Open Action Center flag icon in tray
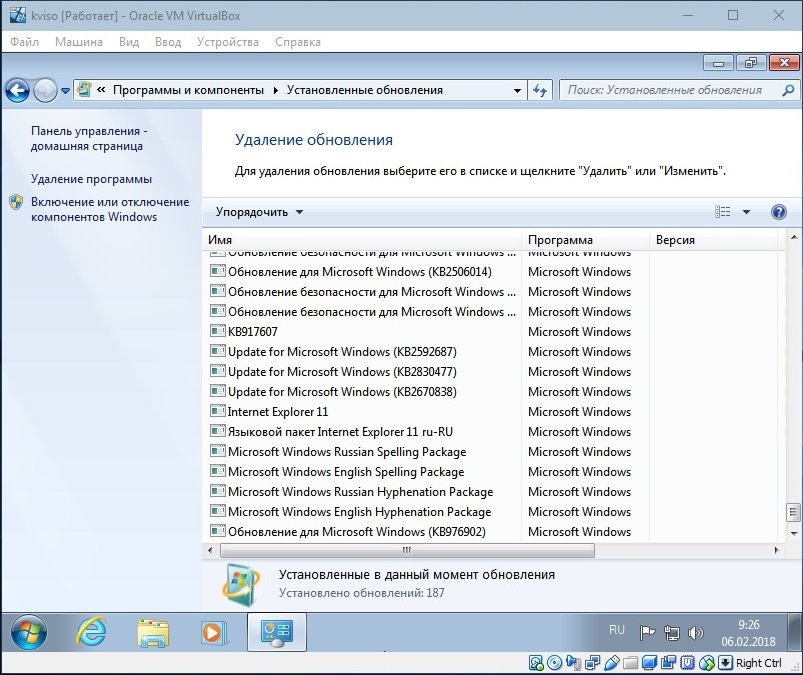 [647, 633]
